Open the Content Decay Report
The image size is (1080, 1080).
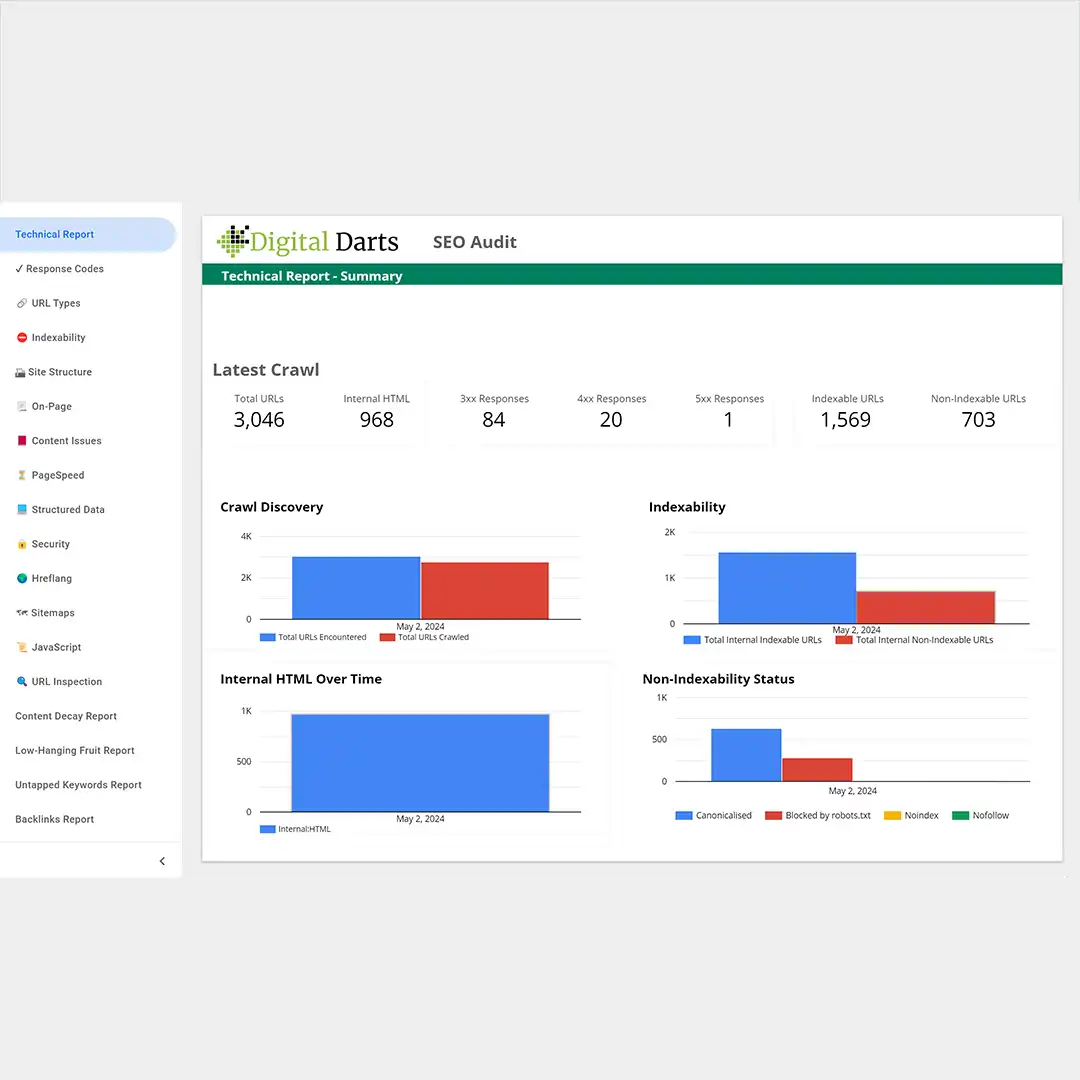tap(66, 716)
